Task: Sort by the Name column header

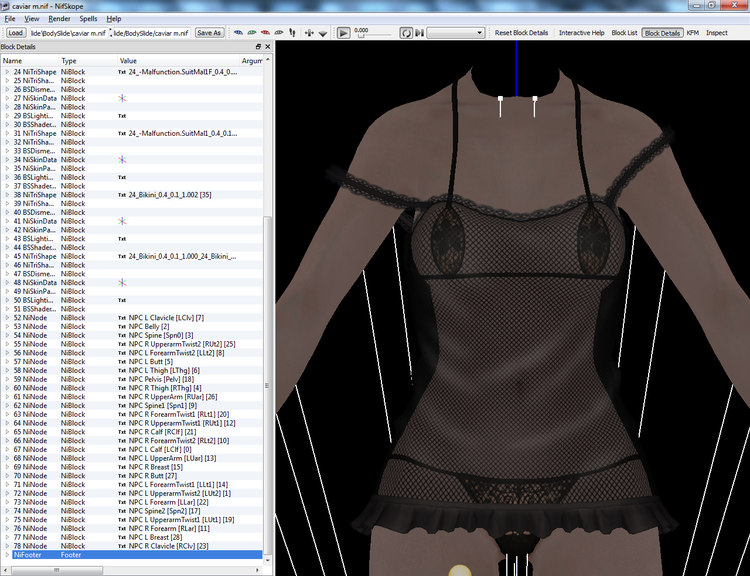Action: point(30,61)
